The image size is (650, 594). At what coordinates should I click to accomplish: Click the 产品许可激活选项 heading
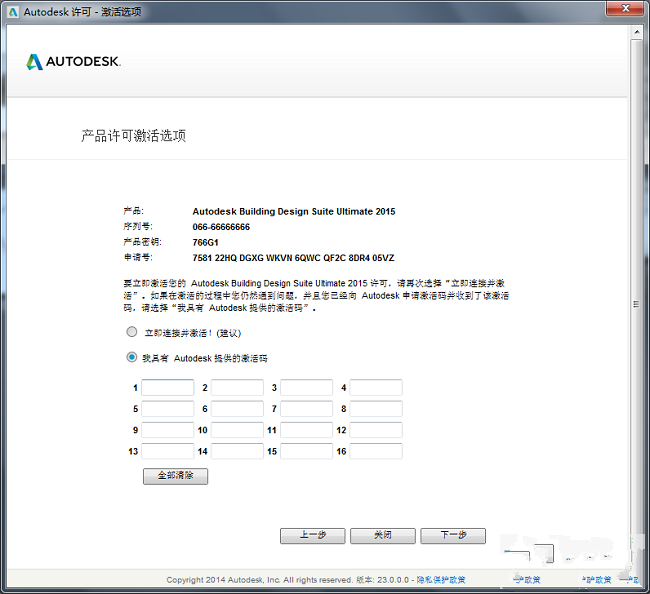133,136
